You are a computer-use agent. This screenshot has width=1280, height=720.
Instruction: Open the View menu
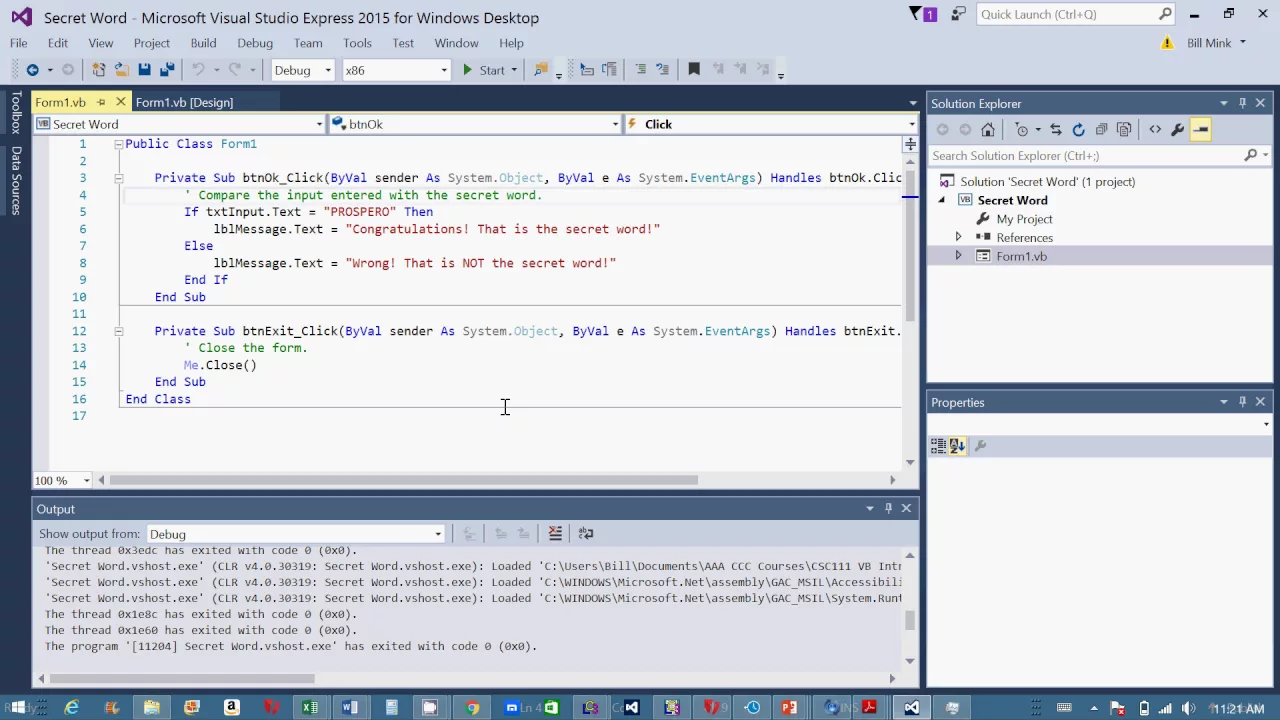(101, 43)
